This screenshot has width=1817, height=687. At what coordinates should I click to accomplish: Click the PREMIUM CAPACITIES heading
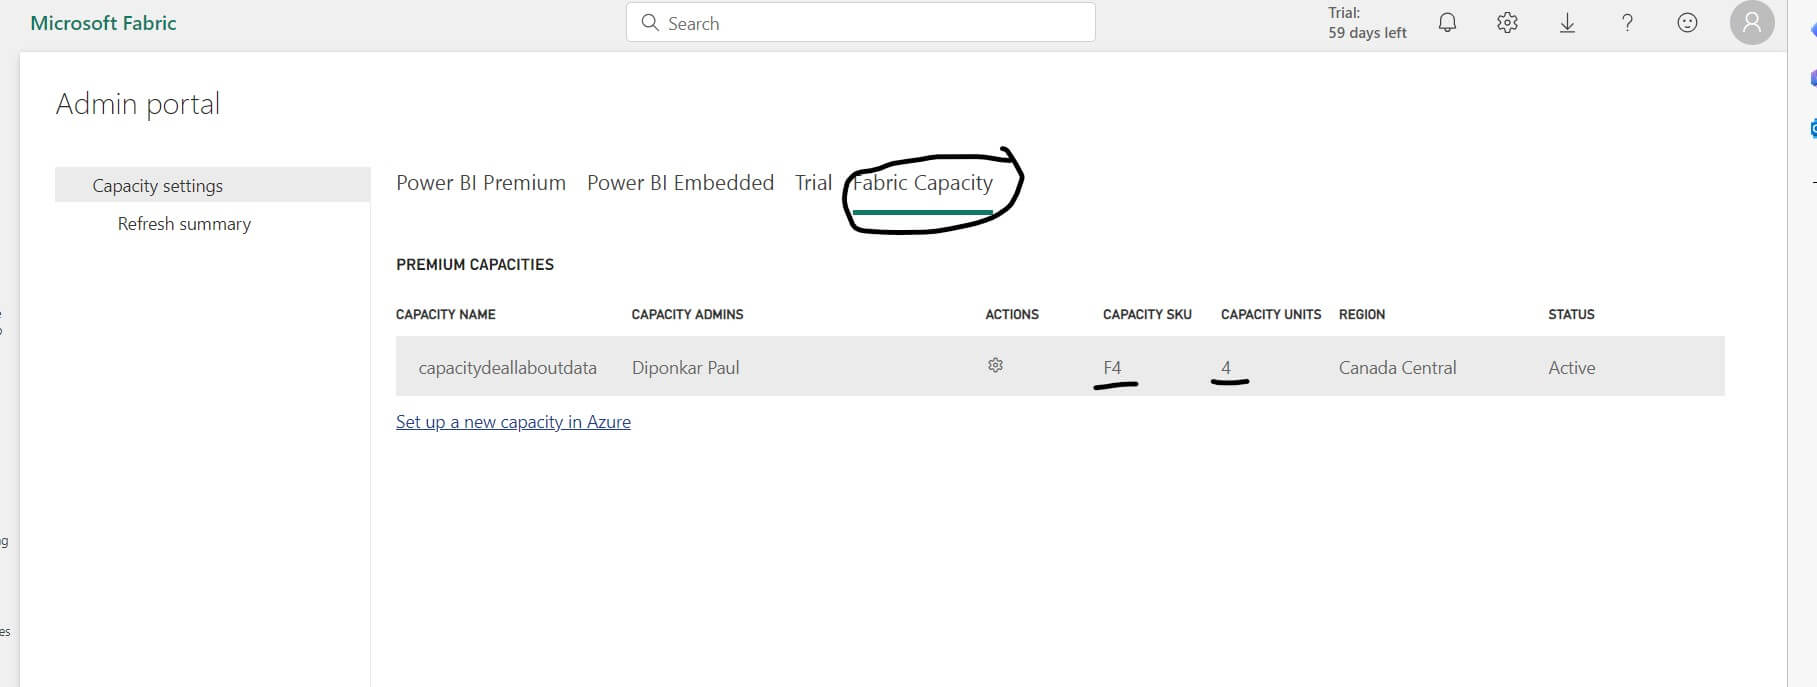click(475, 264)
